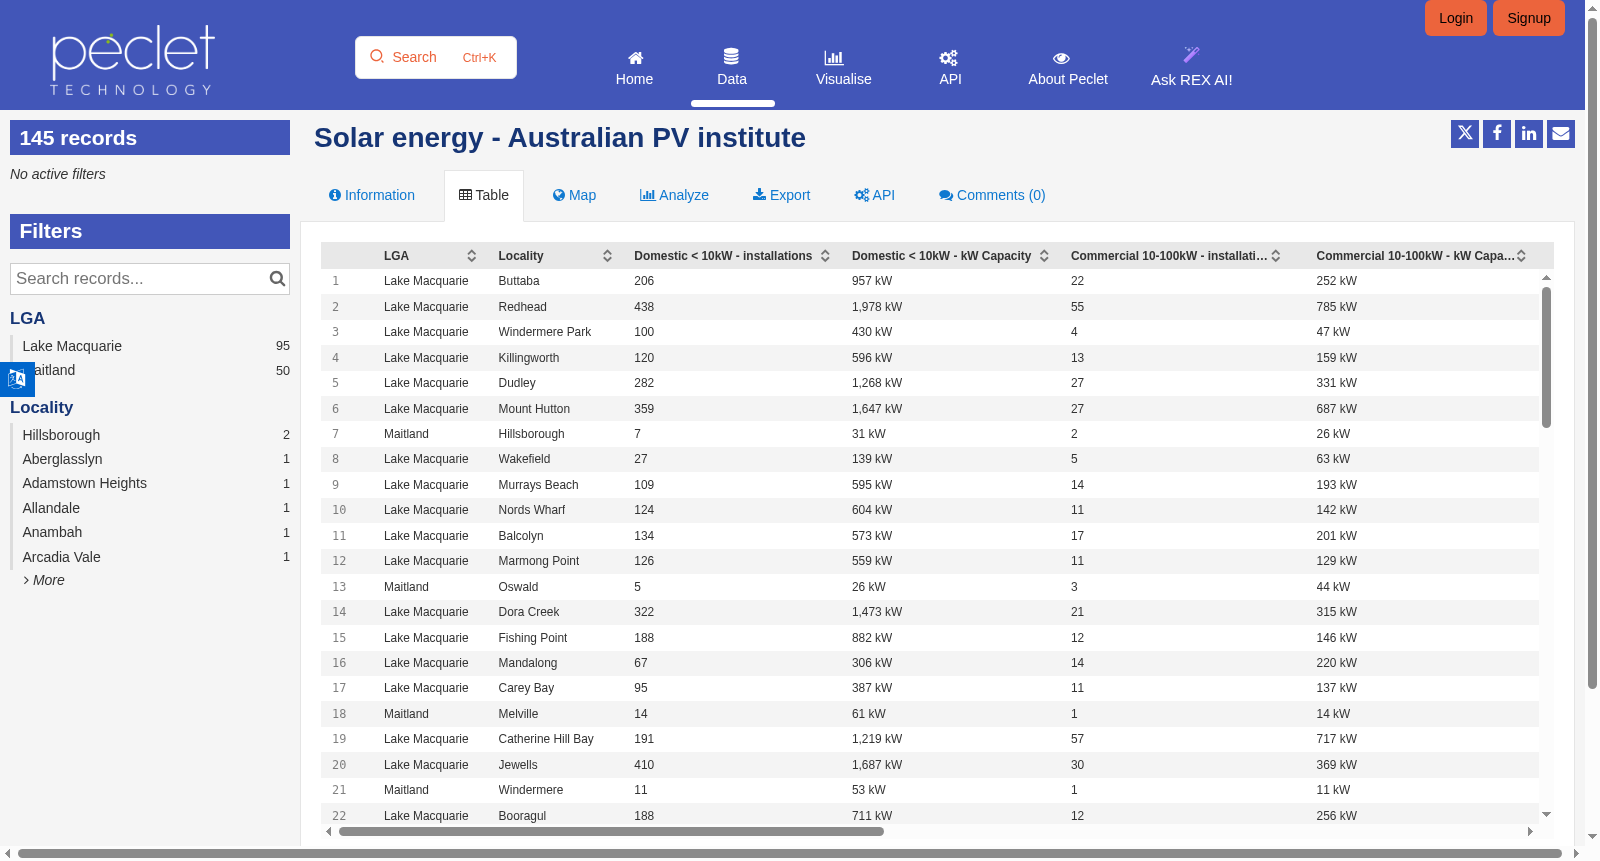Open the Peclet Technology logo homepage
Image resolution: width=1600 pixels, height=861 pixels.
(x=133, y=60)
